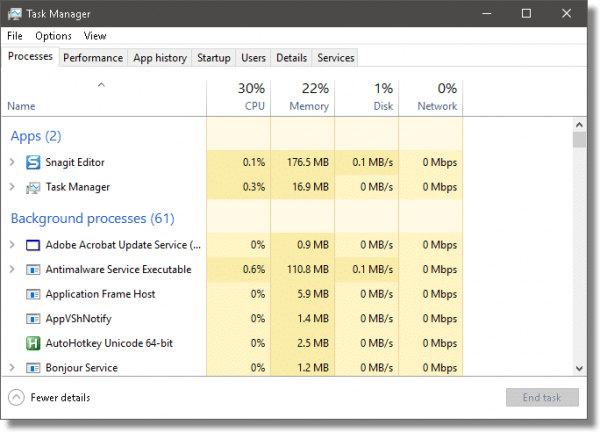The height and width of the screenshot is (432, 600).
Task: Sort by the Name column header
Action: [103, 98]
